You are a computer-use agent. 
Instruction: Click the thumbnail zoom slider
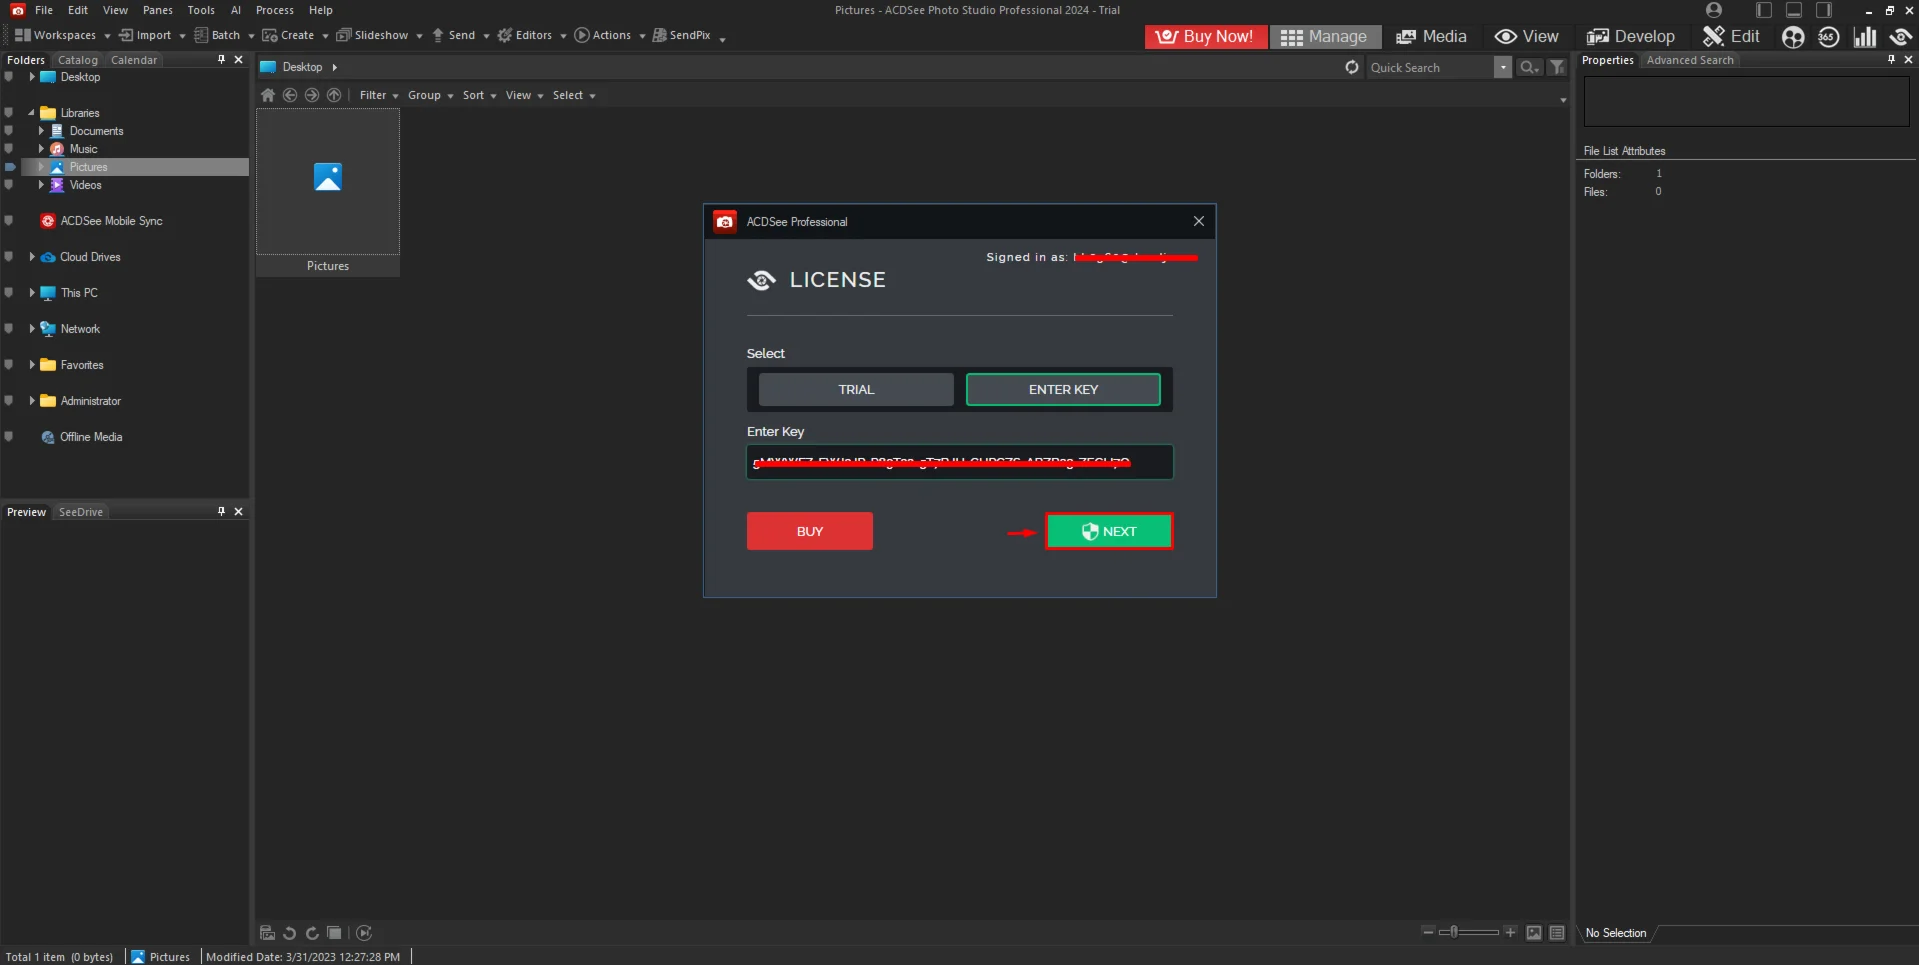pos(1468,932)
